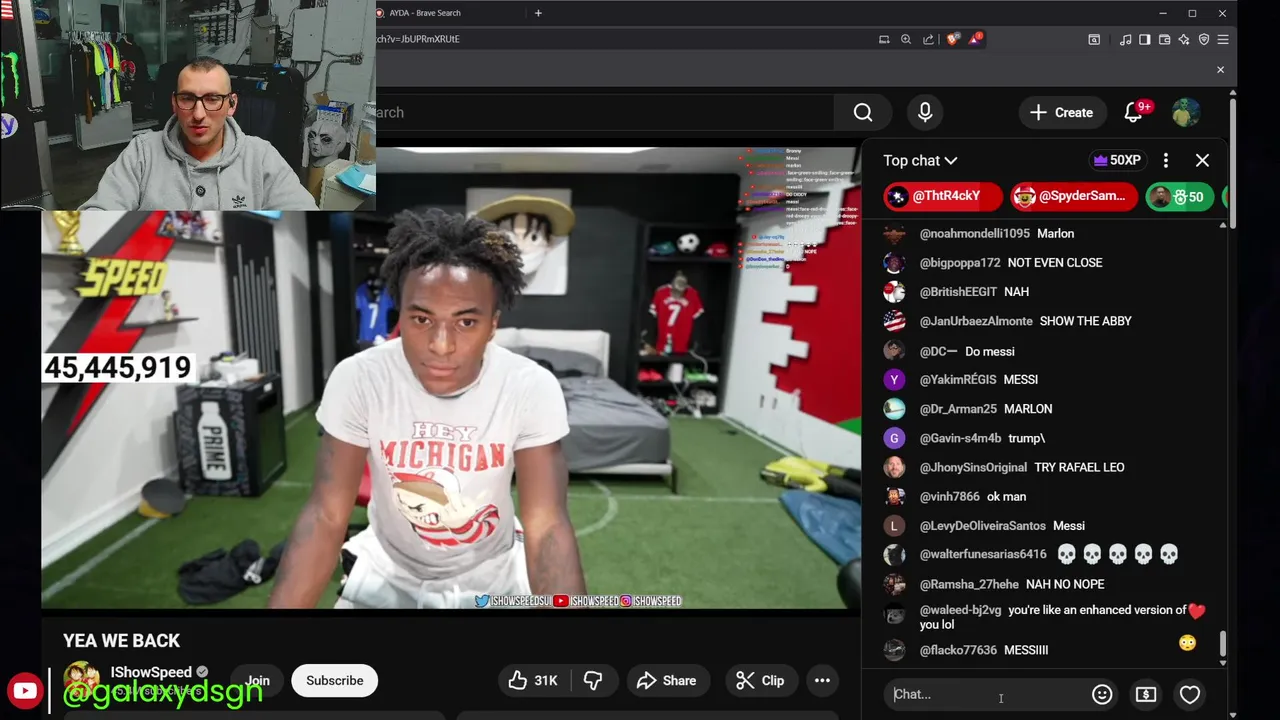Click the scroll-up arrow of chat scrollbar
The width and height of the screenshot is (1280, 720).
coord(1222,226)
